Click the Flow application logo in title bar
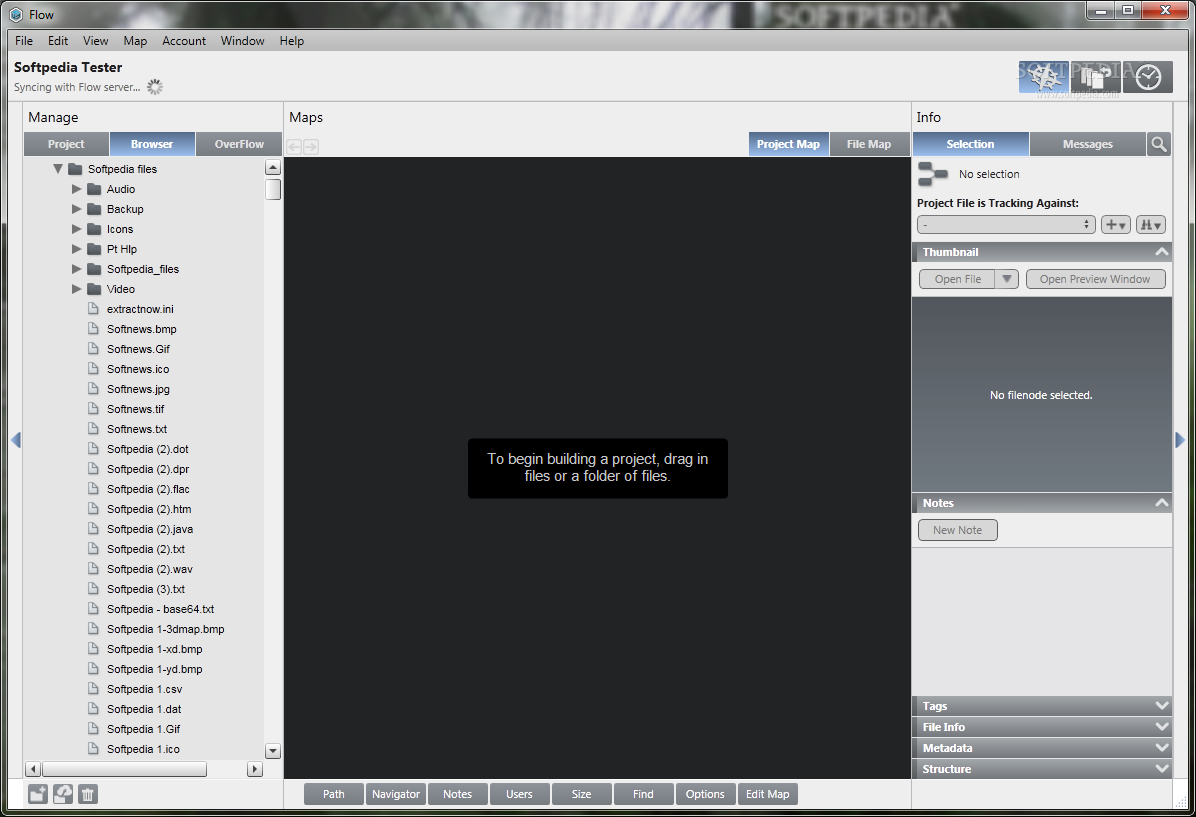The height and width of the screenshot is (817, 1196). [16, 14]
